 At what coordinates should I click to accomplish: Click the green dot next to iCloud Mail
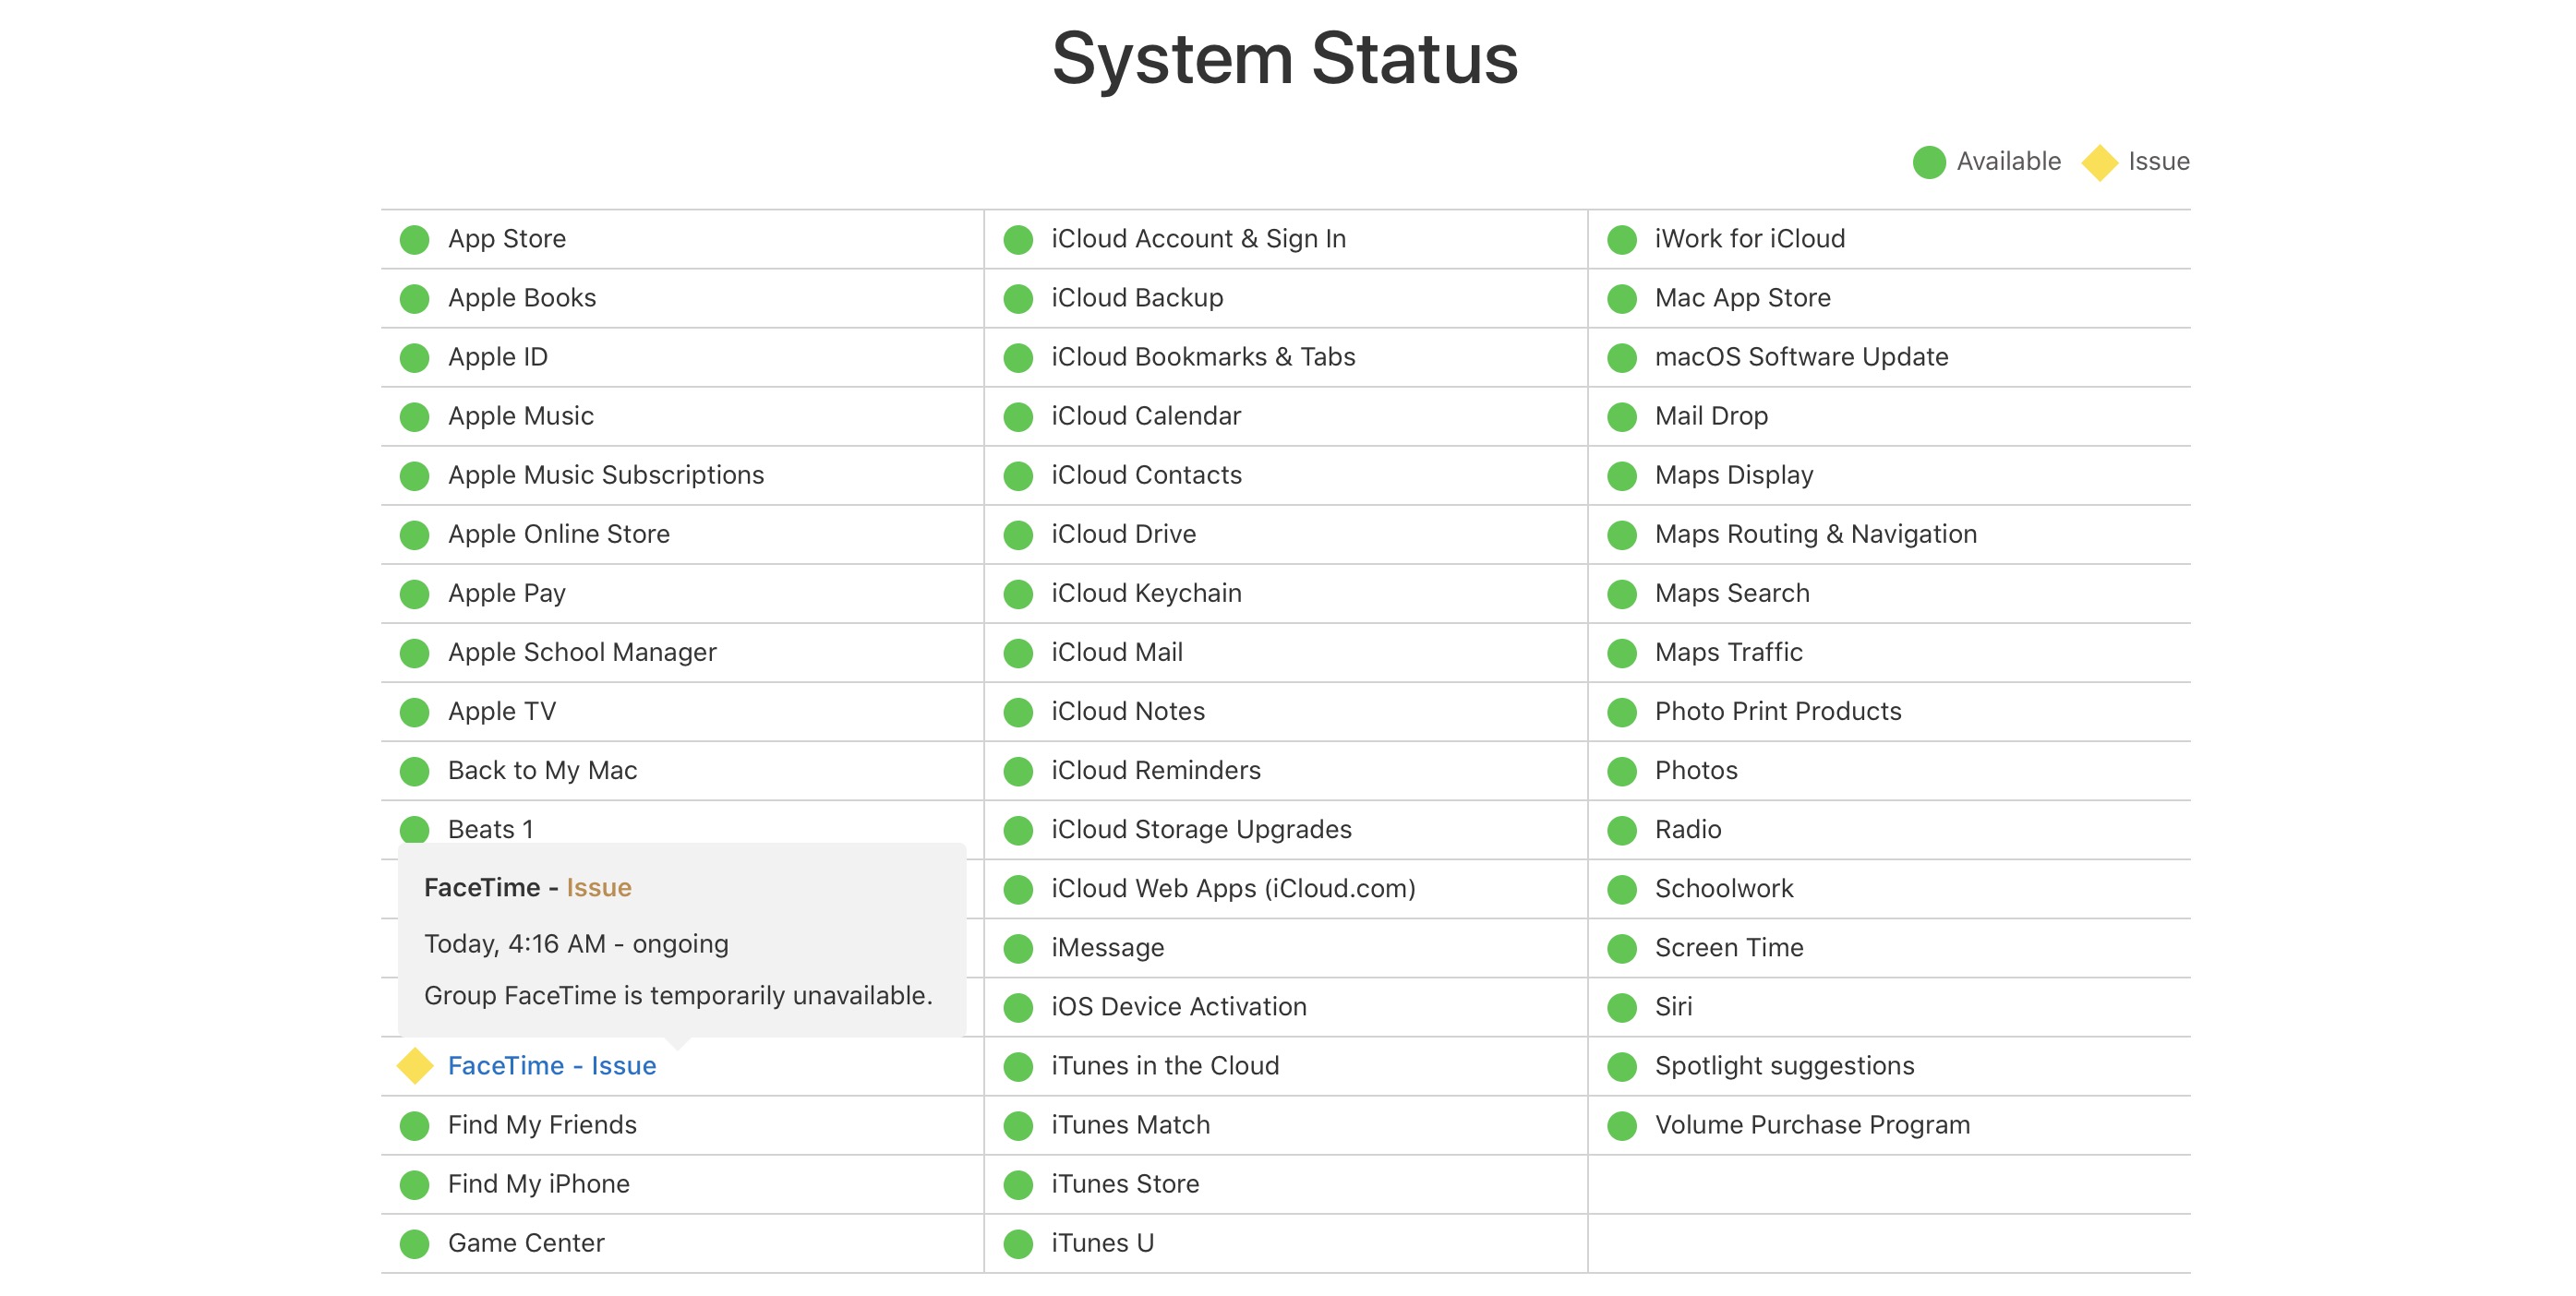(x=1018, y=653)
